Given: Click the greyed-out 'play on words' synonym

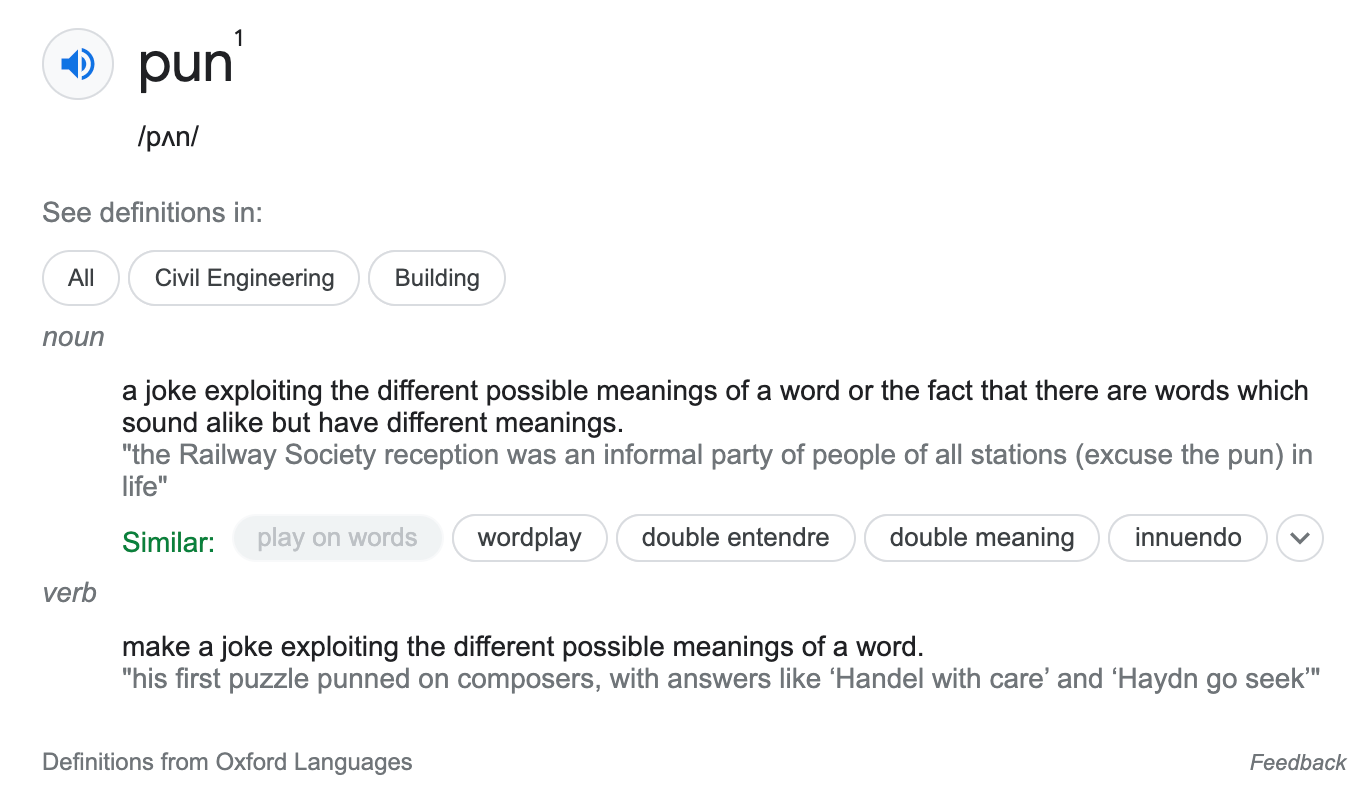Looking at the screenshot, I should pos(337,538).
